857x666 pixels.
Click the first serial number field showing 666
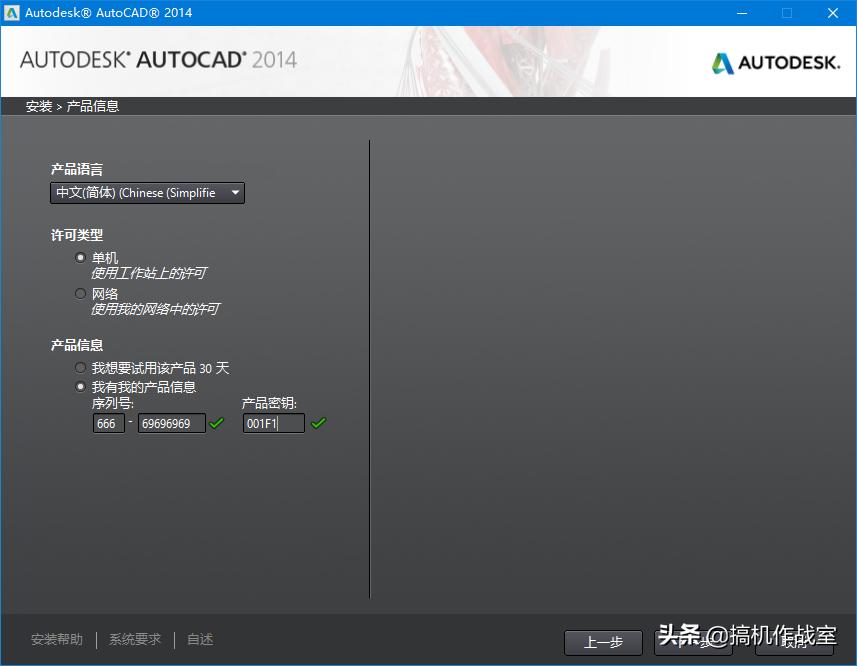[x=108, y=423]
